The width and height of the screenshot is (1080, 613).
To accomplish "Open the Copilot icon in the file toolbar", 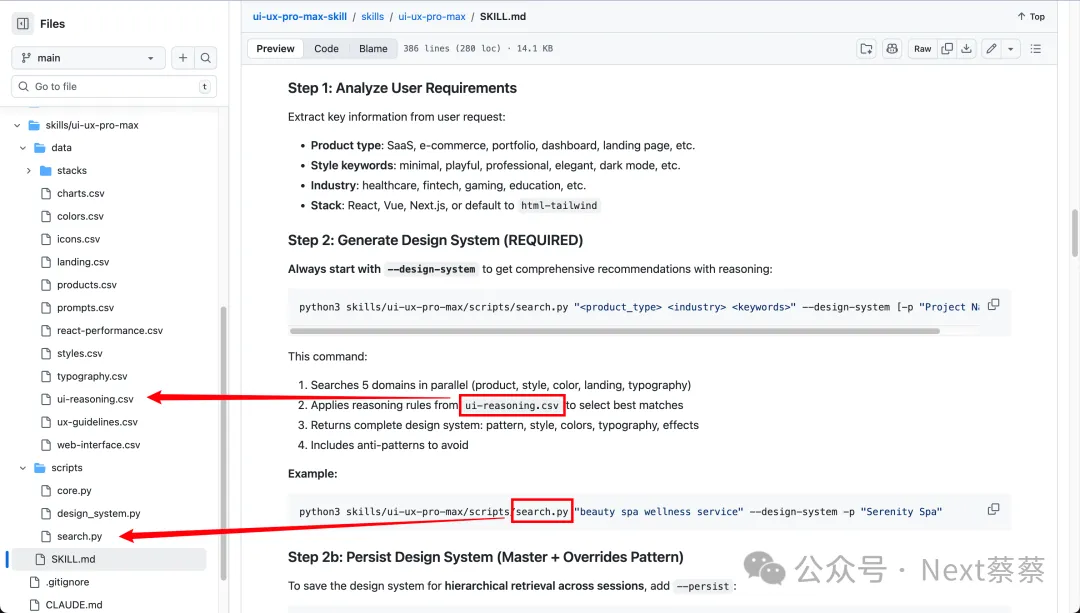I will point(892,48).
